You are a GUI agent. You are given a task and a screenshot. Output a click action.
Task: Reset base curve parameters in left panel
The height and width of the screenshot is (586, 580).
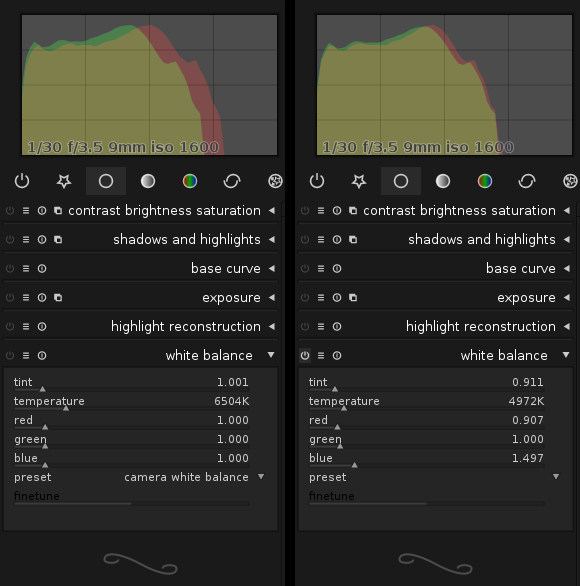tap(42, 268)
